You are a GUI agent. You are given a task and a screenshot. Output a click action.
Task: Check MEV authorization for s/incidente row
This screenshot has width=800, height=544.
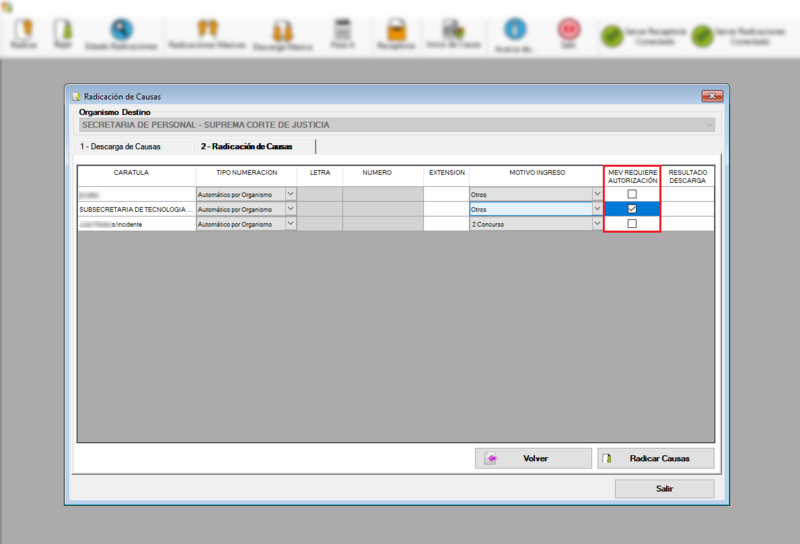tap(632, 224)
